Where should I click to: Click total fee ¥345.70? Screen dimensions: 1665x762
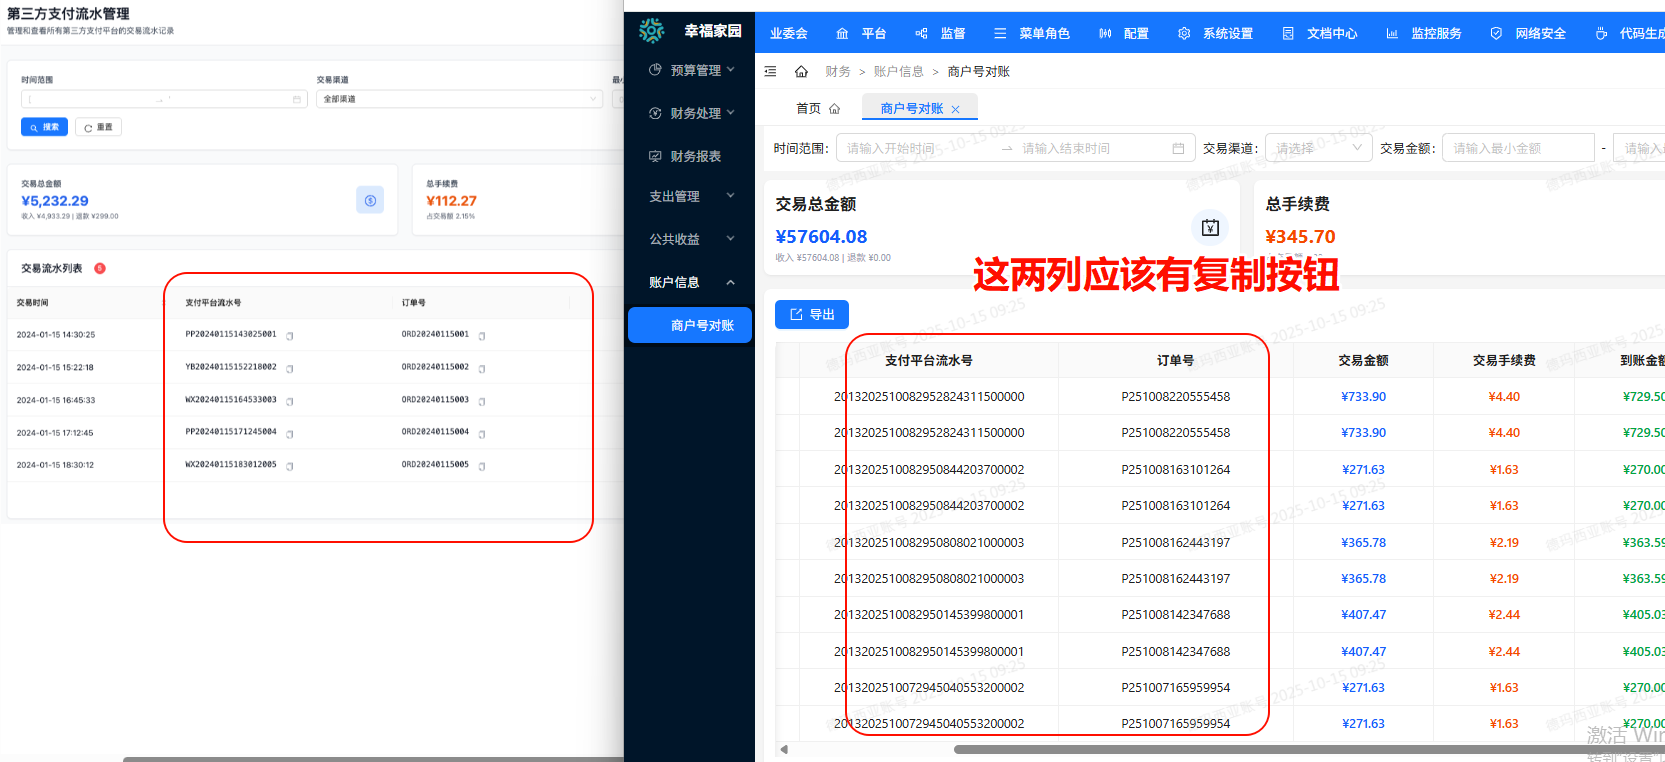(x=1300, y=237)
